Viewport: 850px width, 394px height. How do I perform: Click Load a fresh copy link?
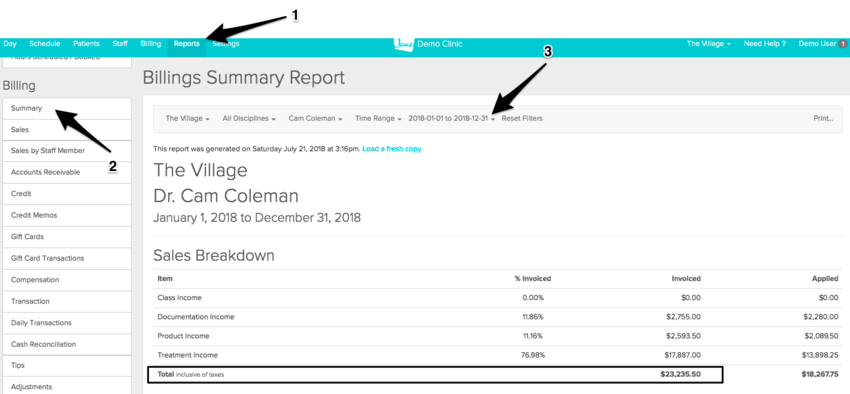391,148
